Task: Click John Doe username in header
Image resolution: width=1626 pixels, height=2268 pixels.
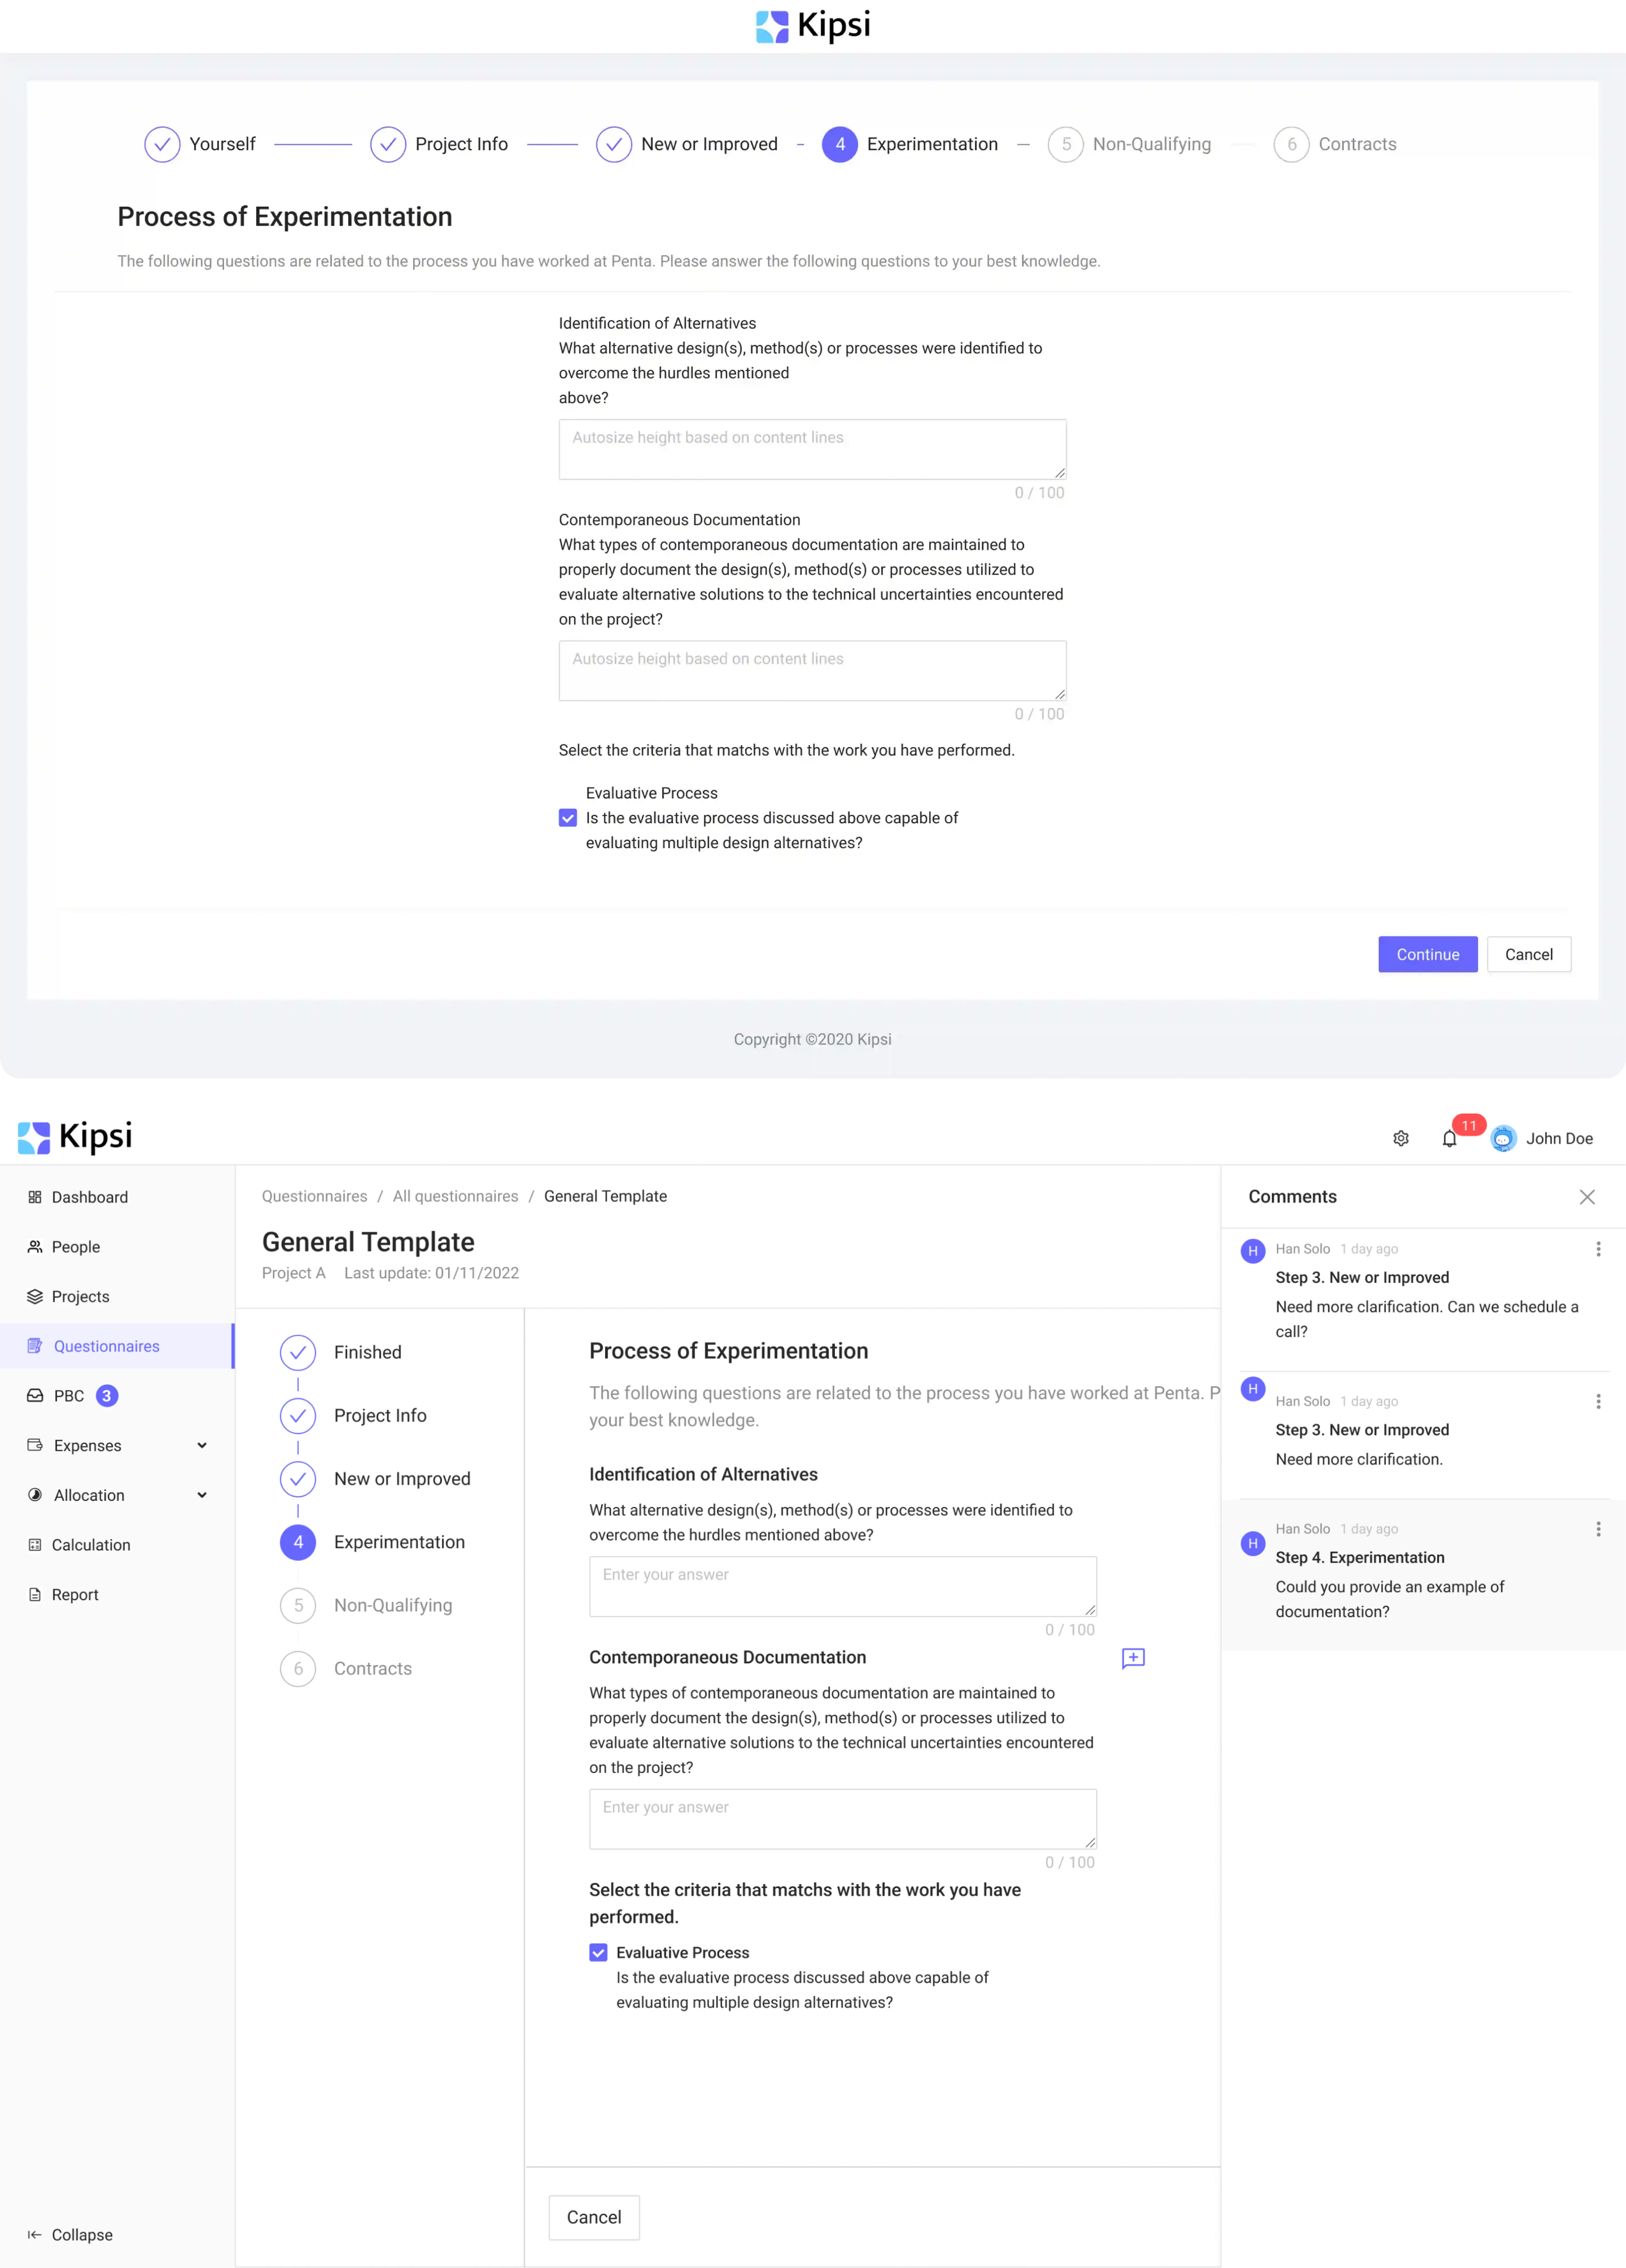Action: [1558, 1139]
